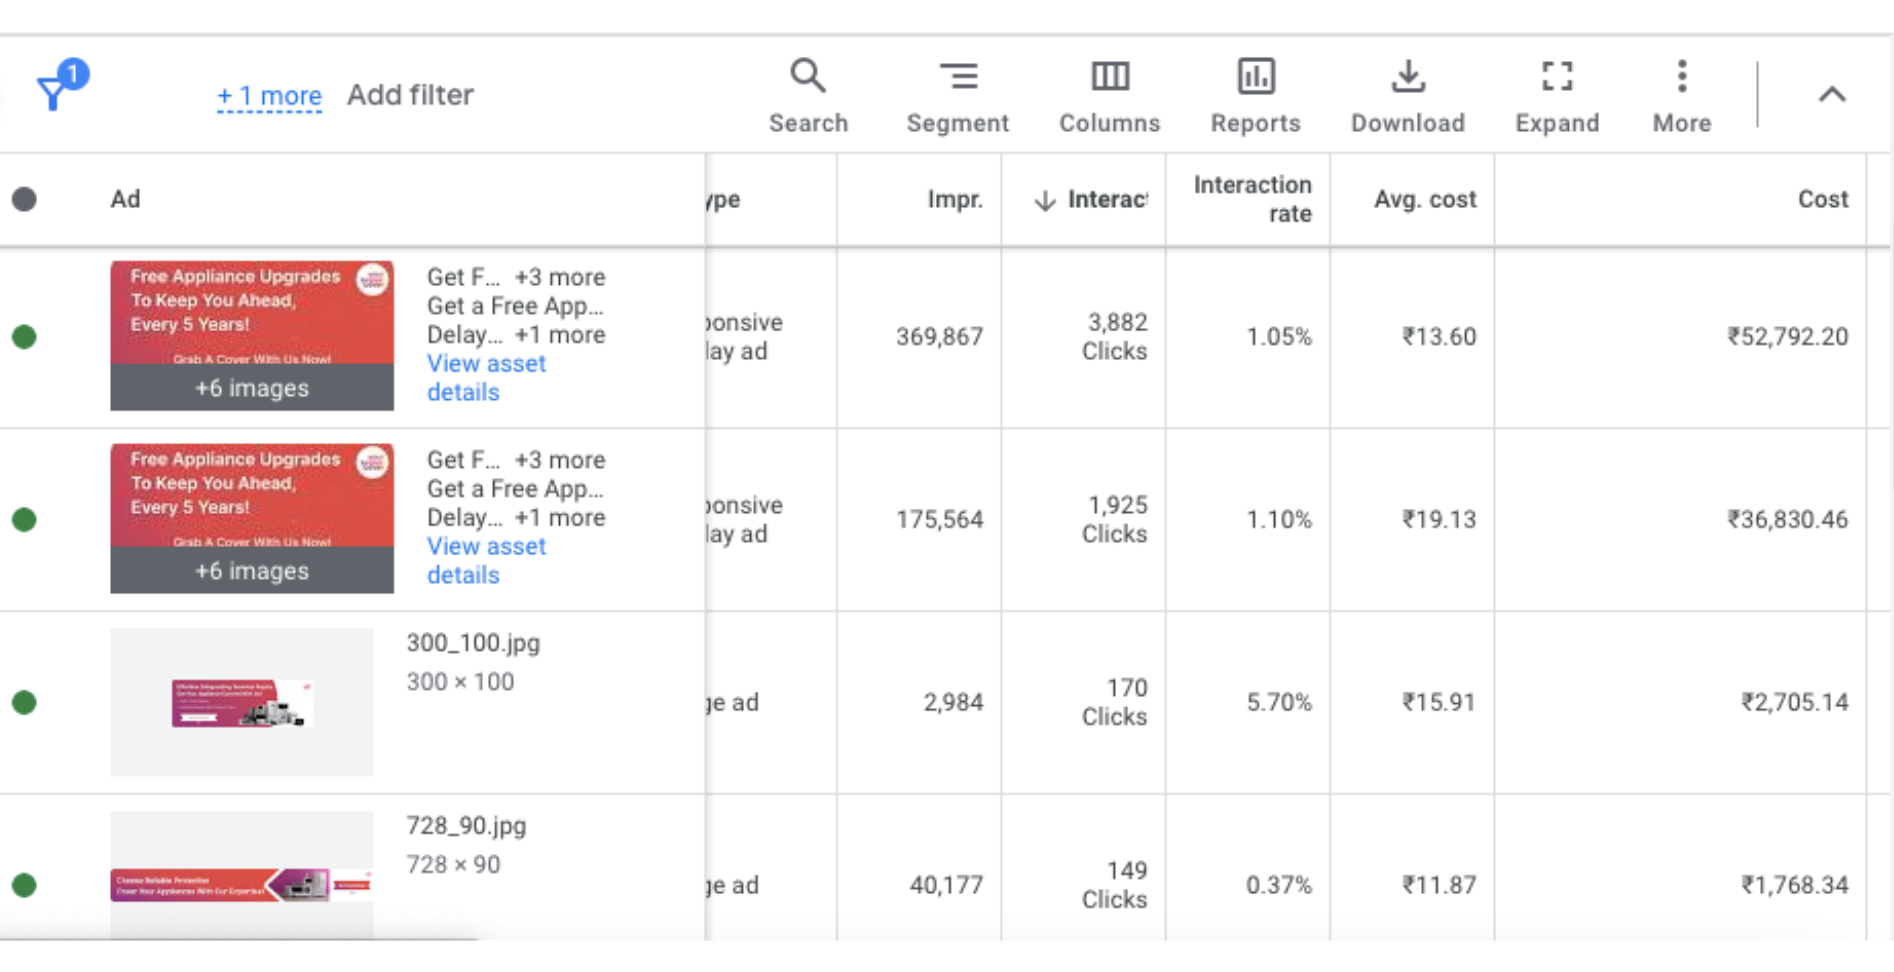This screenshot has height=972, width=1894.
Task: Toggle status dot of 300_100.jpg ad
Action: pos(25,703)
